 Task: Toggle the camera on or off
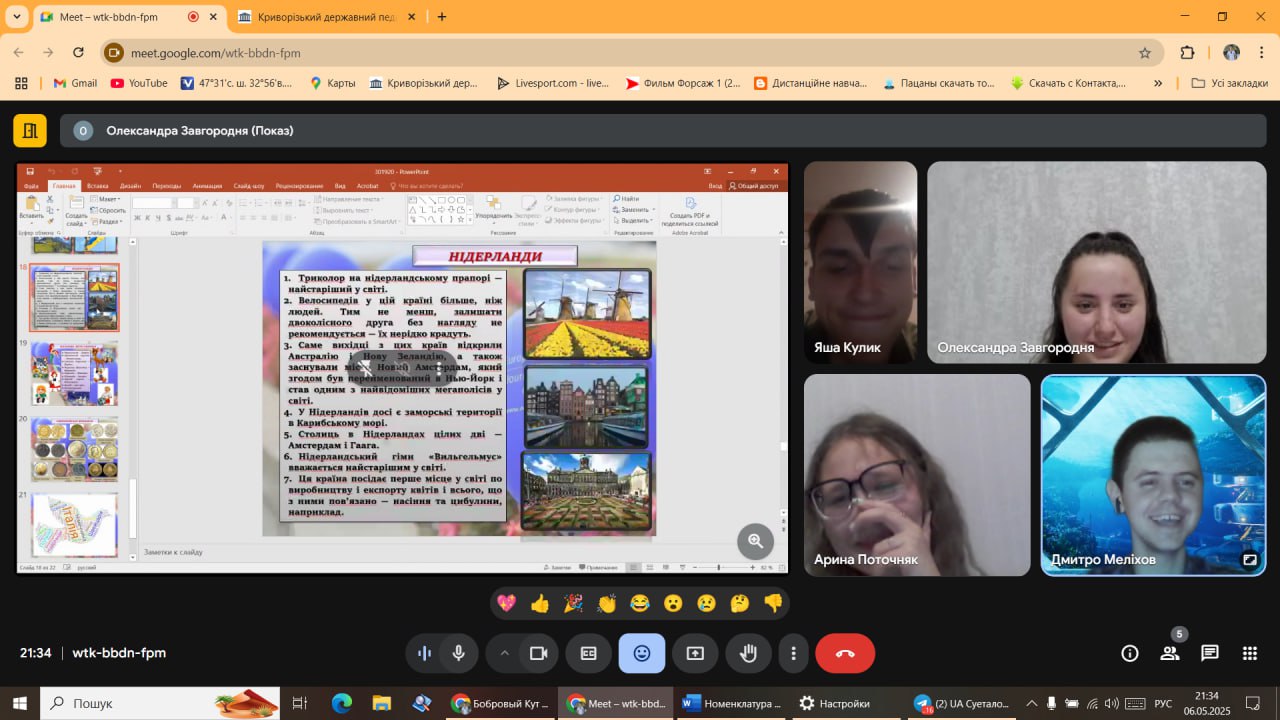[538, 653]
